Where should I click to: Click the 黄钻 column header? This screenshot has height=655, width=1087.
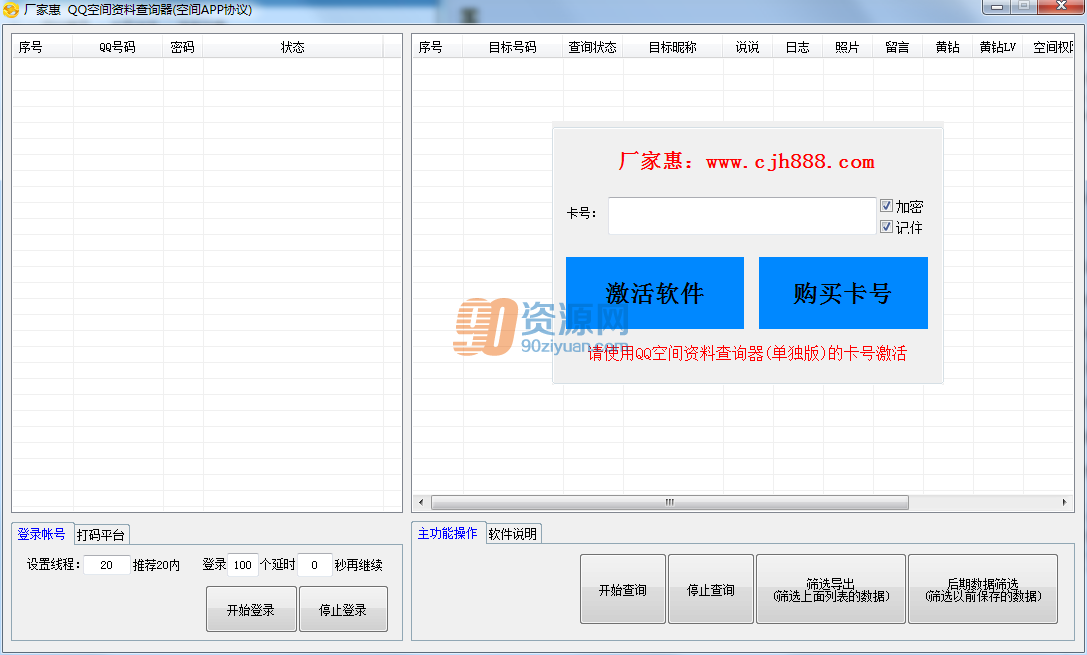(x=948, y=47)
